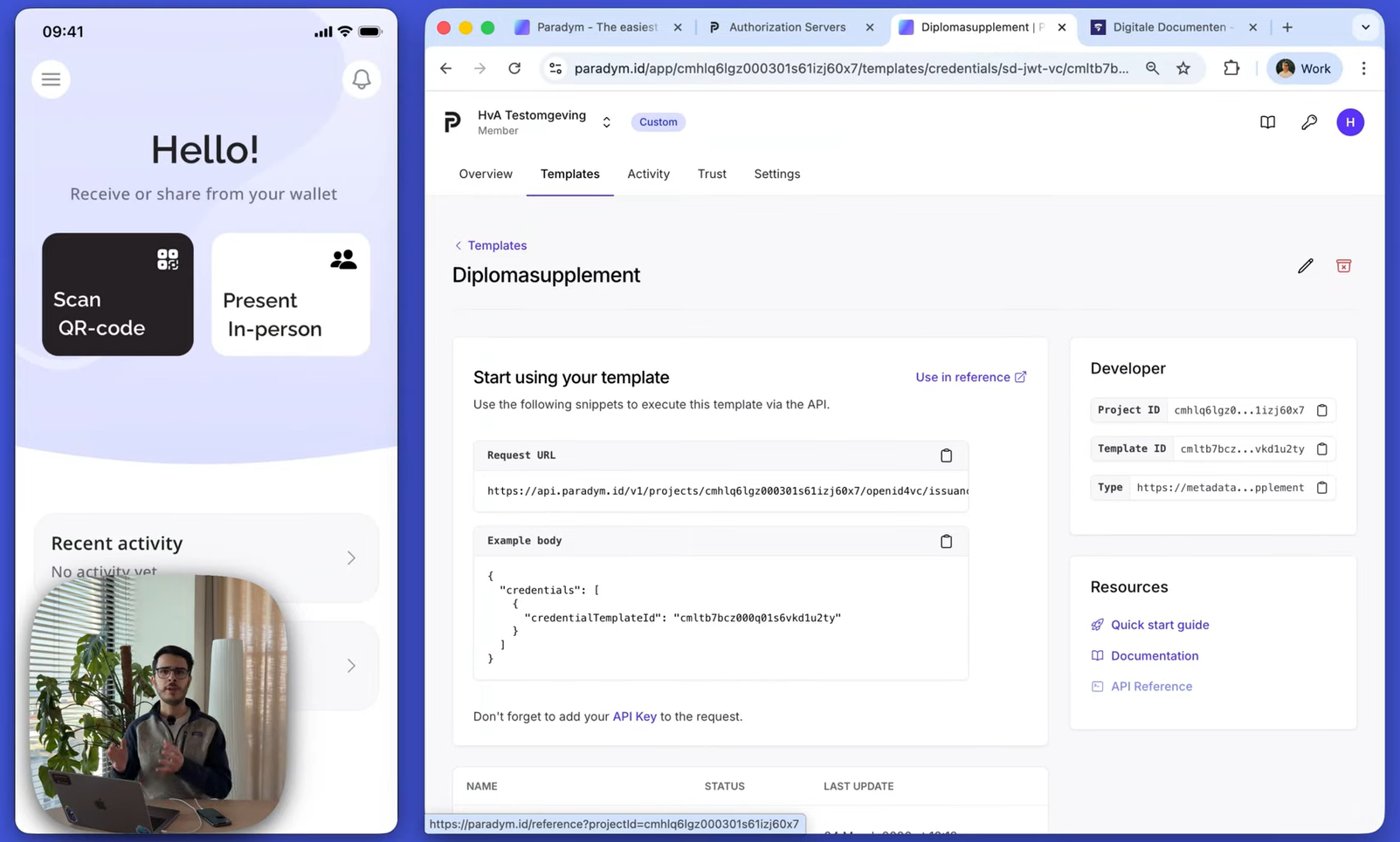Click the zoom magnifier in address bar
Image resolution: width=1400 pixels, height=842 pixels.
(x=1152, y=68)
